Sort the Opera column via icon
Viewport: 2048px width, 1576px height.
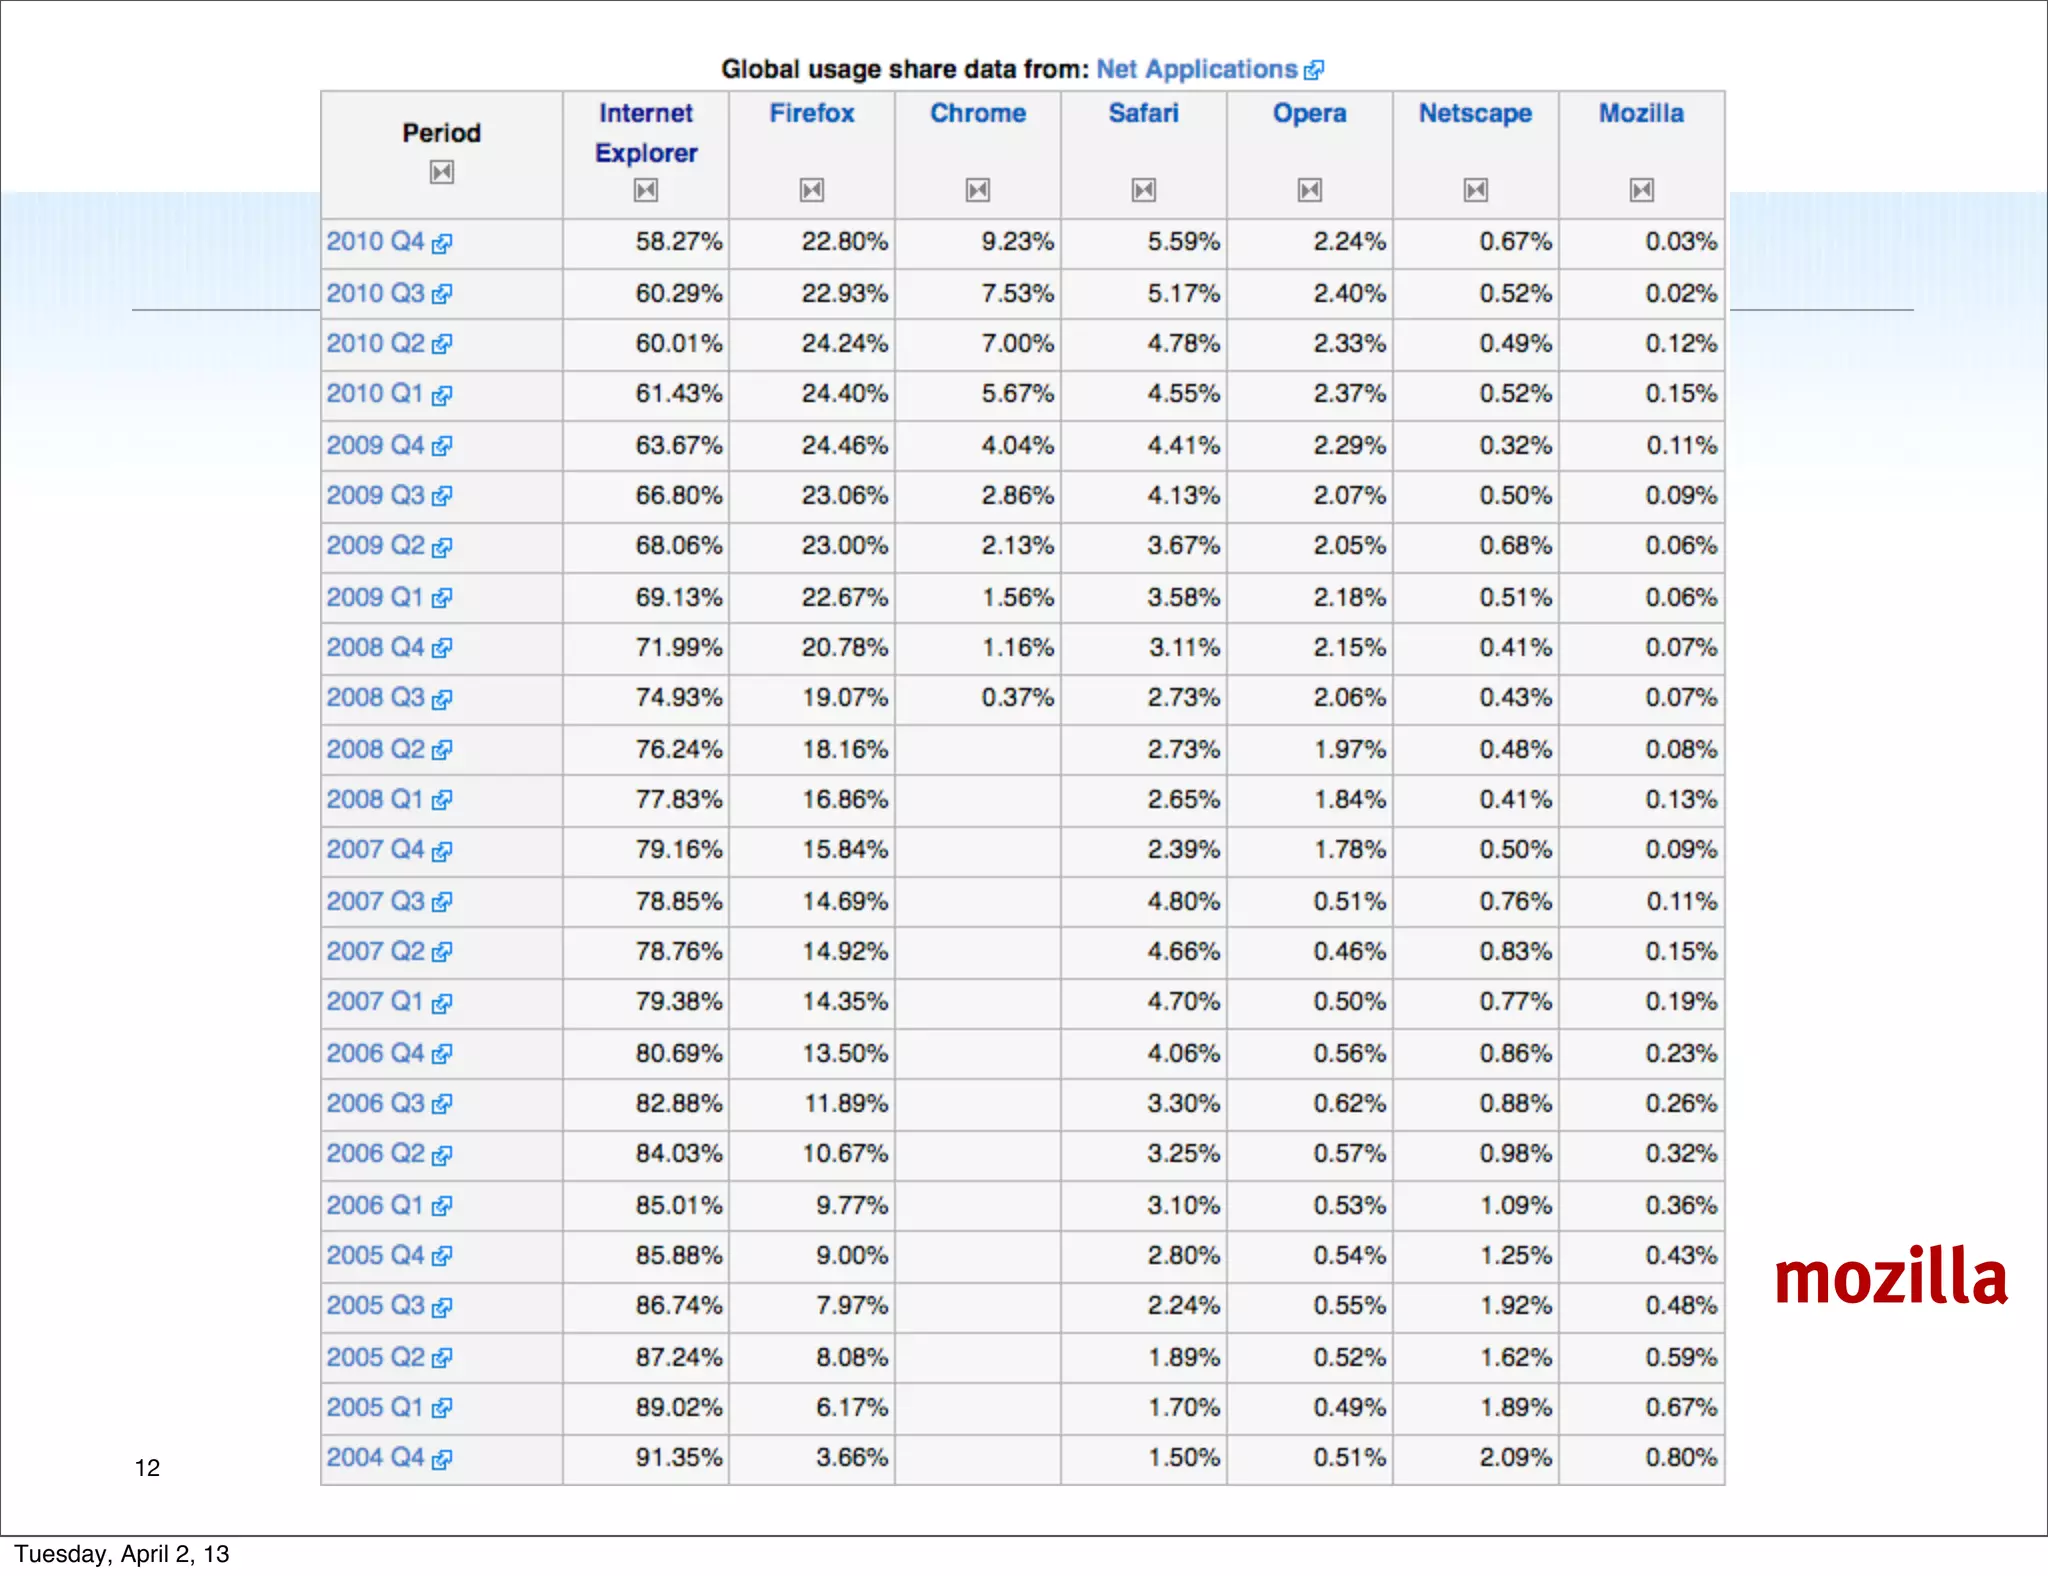(x=1309, y=190)
